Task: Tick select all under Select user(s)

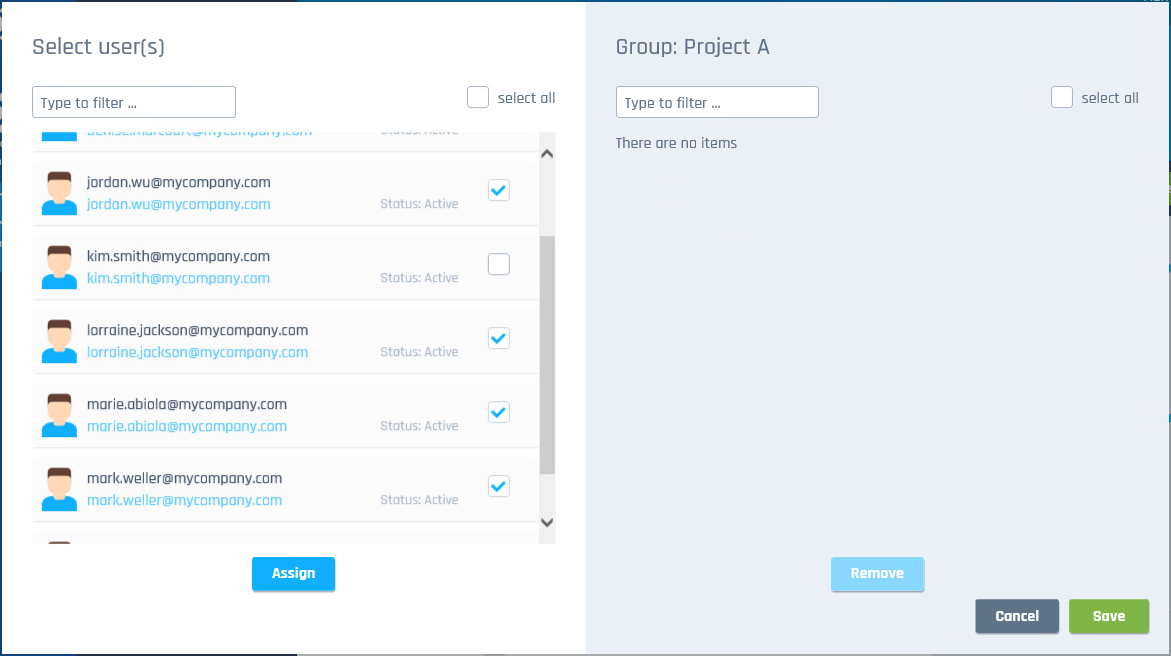Action: [478, 97]
